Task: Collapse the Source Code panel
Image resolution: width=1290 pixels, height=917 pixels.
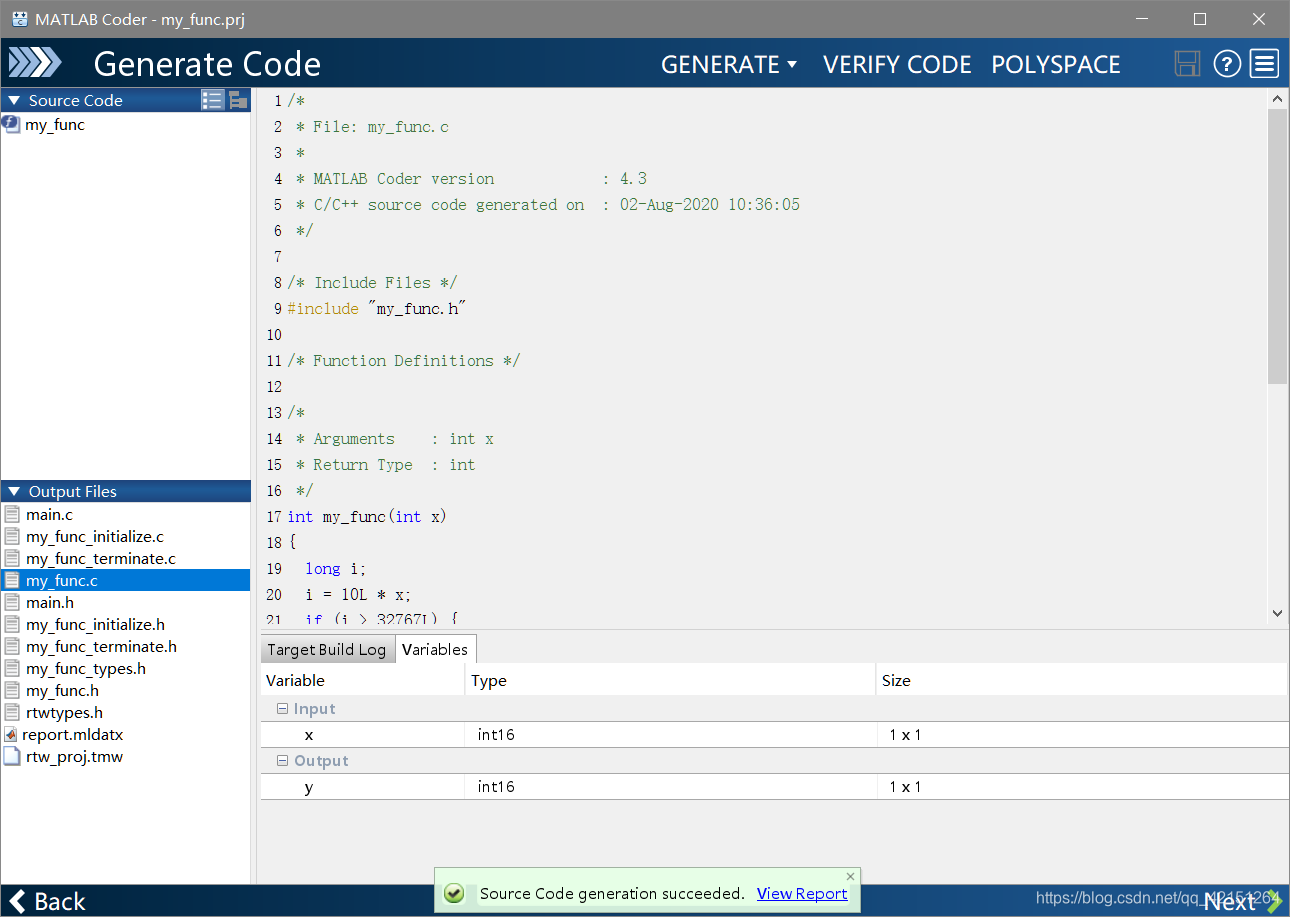Action: 14,100
